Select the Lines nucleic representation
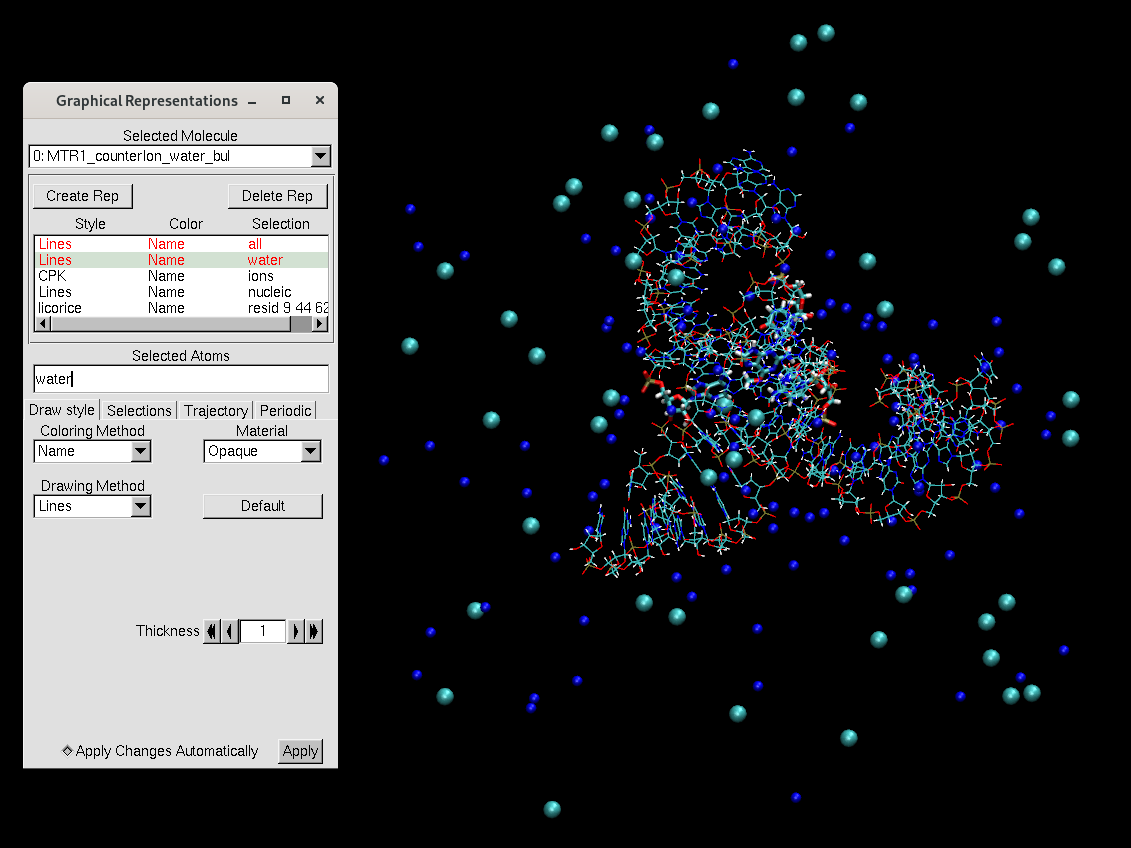The image size is (1131, 848). (x=180, y=292)
